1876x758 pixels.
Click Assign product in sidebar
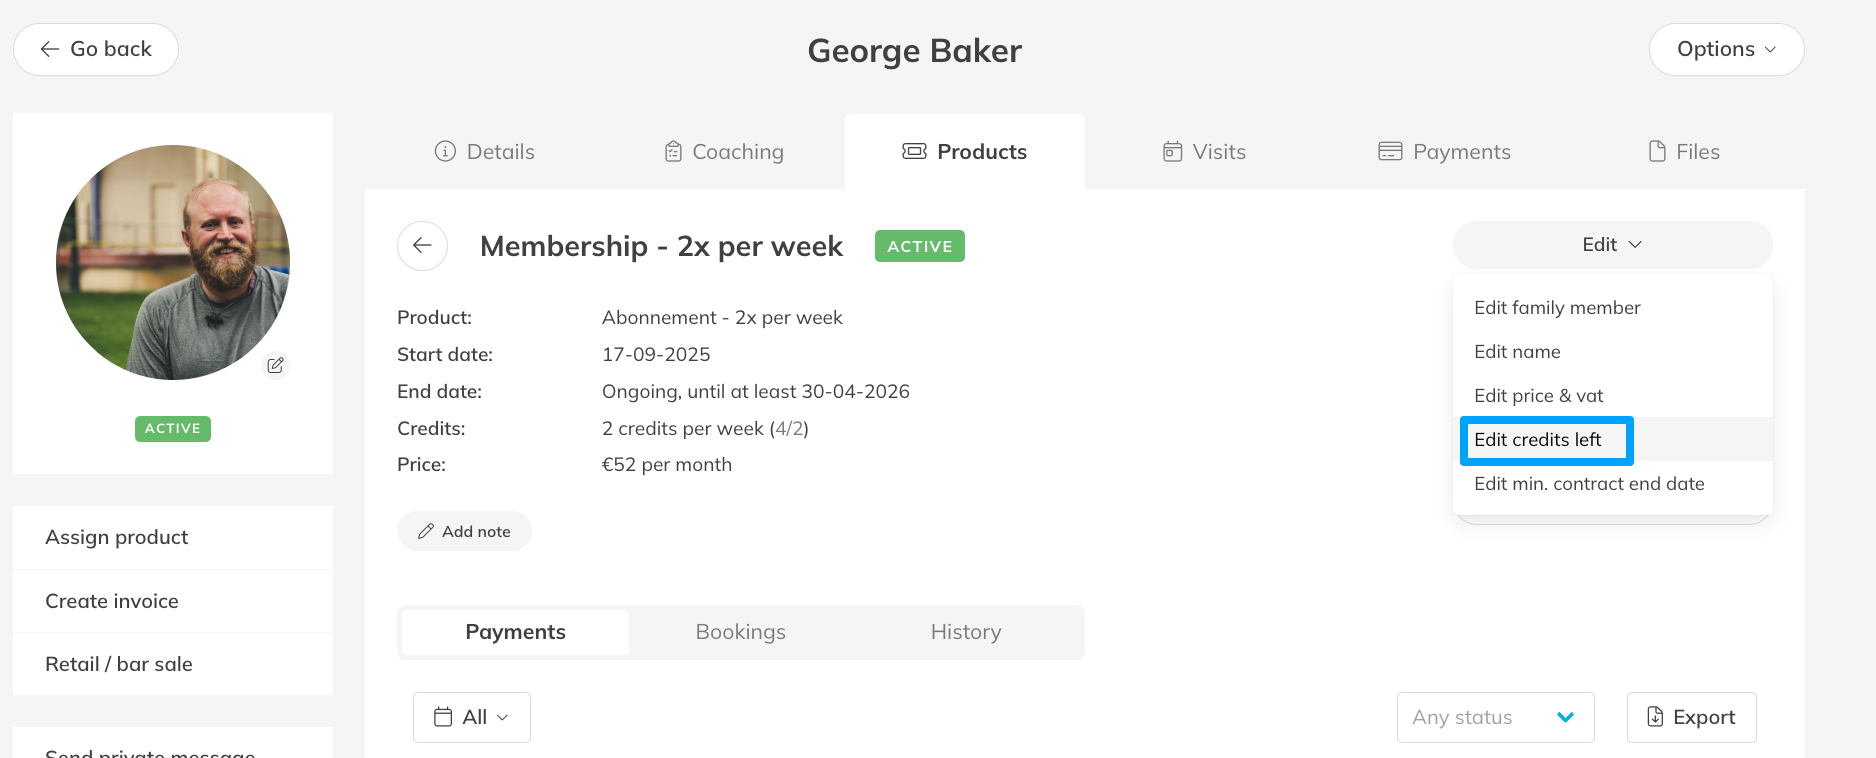(117, 537)
